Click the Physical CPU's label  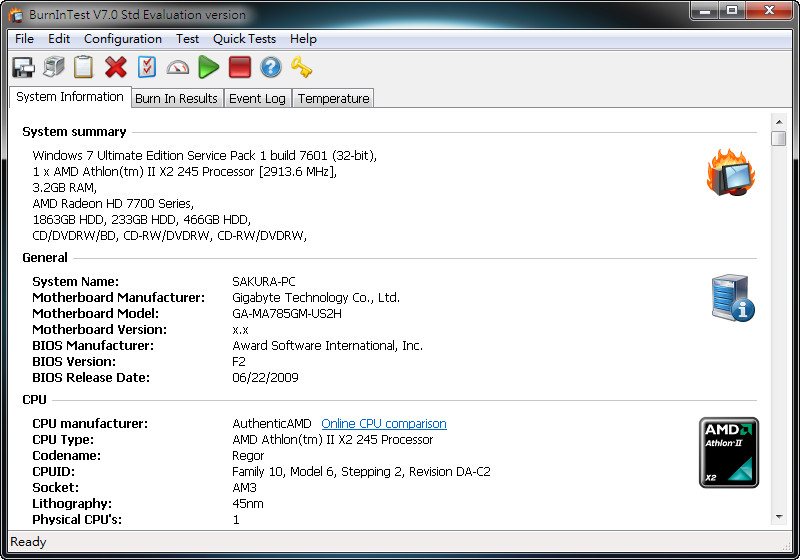[77, 520]
